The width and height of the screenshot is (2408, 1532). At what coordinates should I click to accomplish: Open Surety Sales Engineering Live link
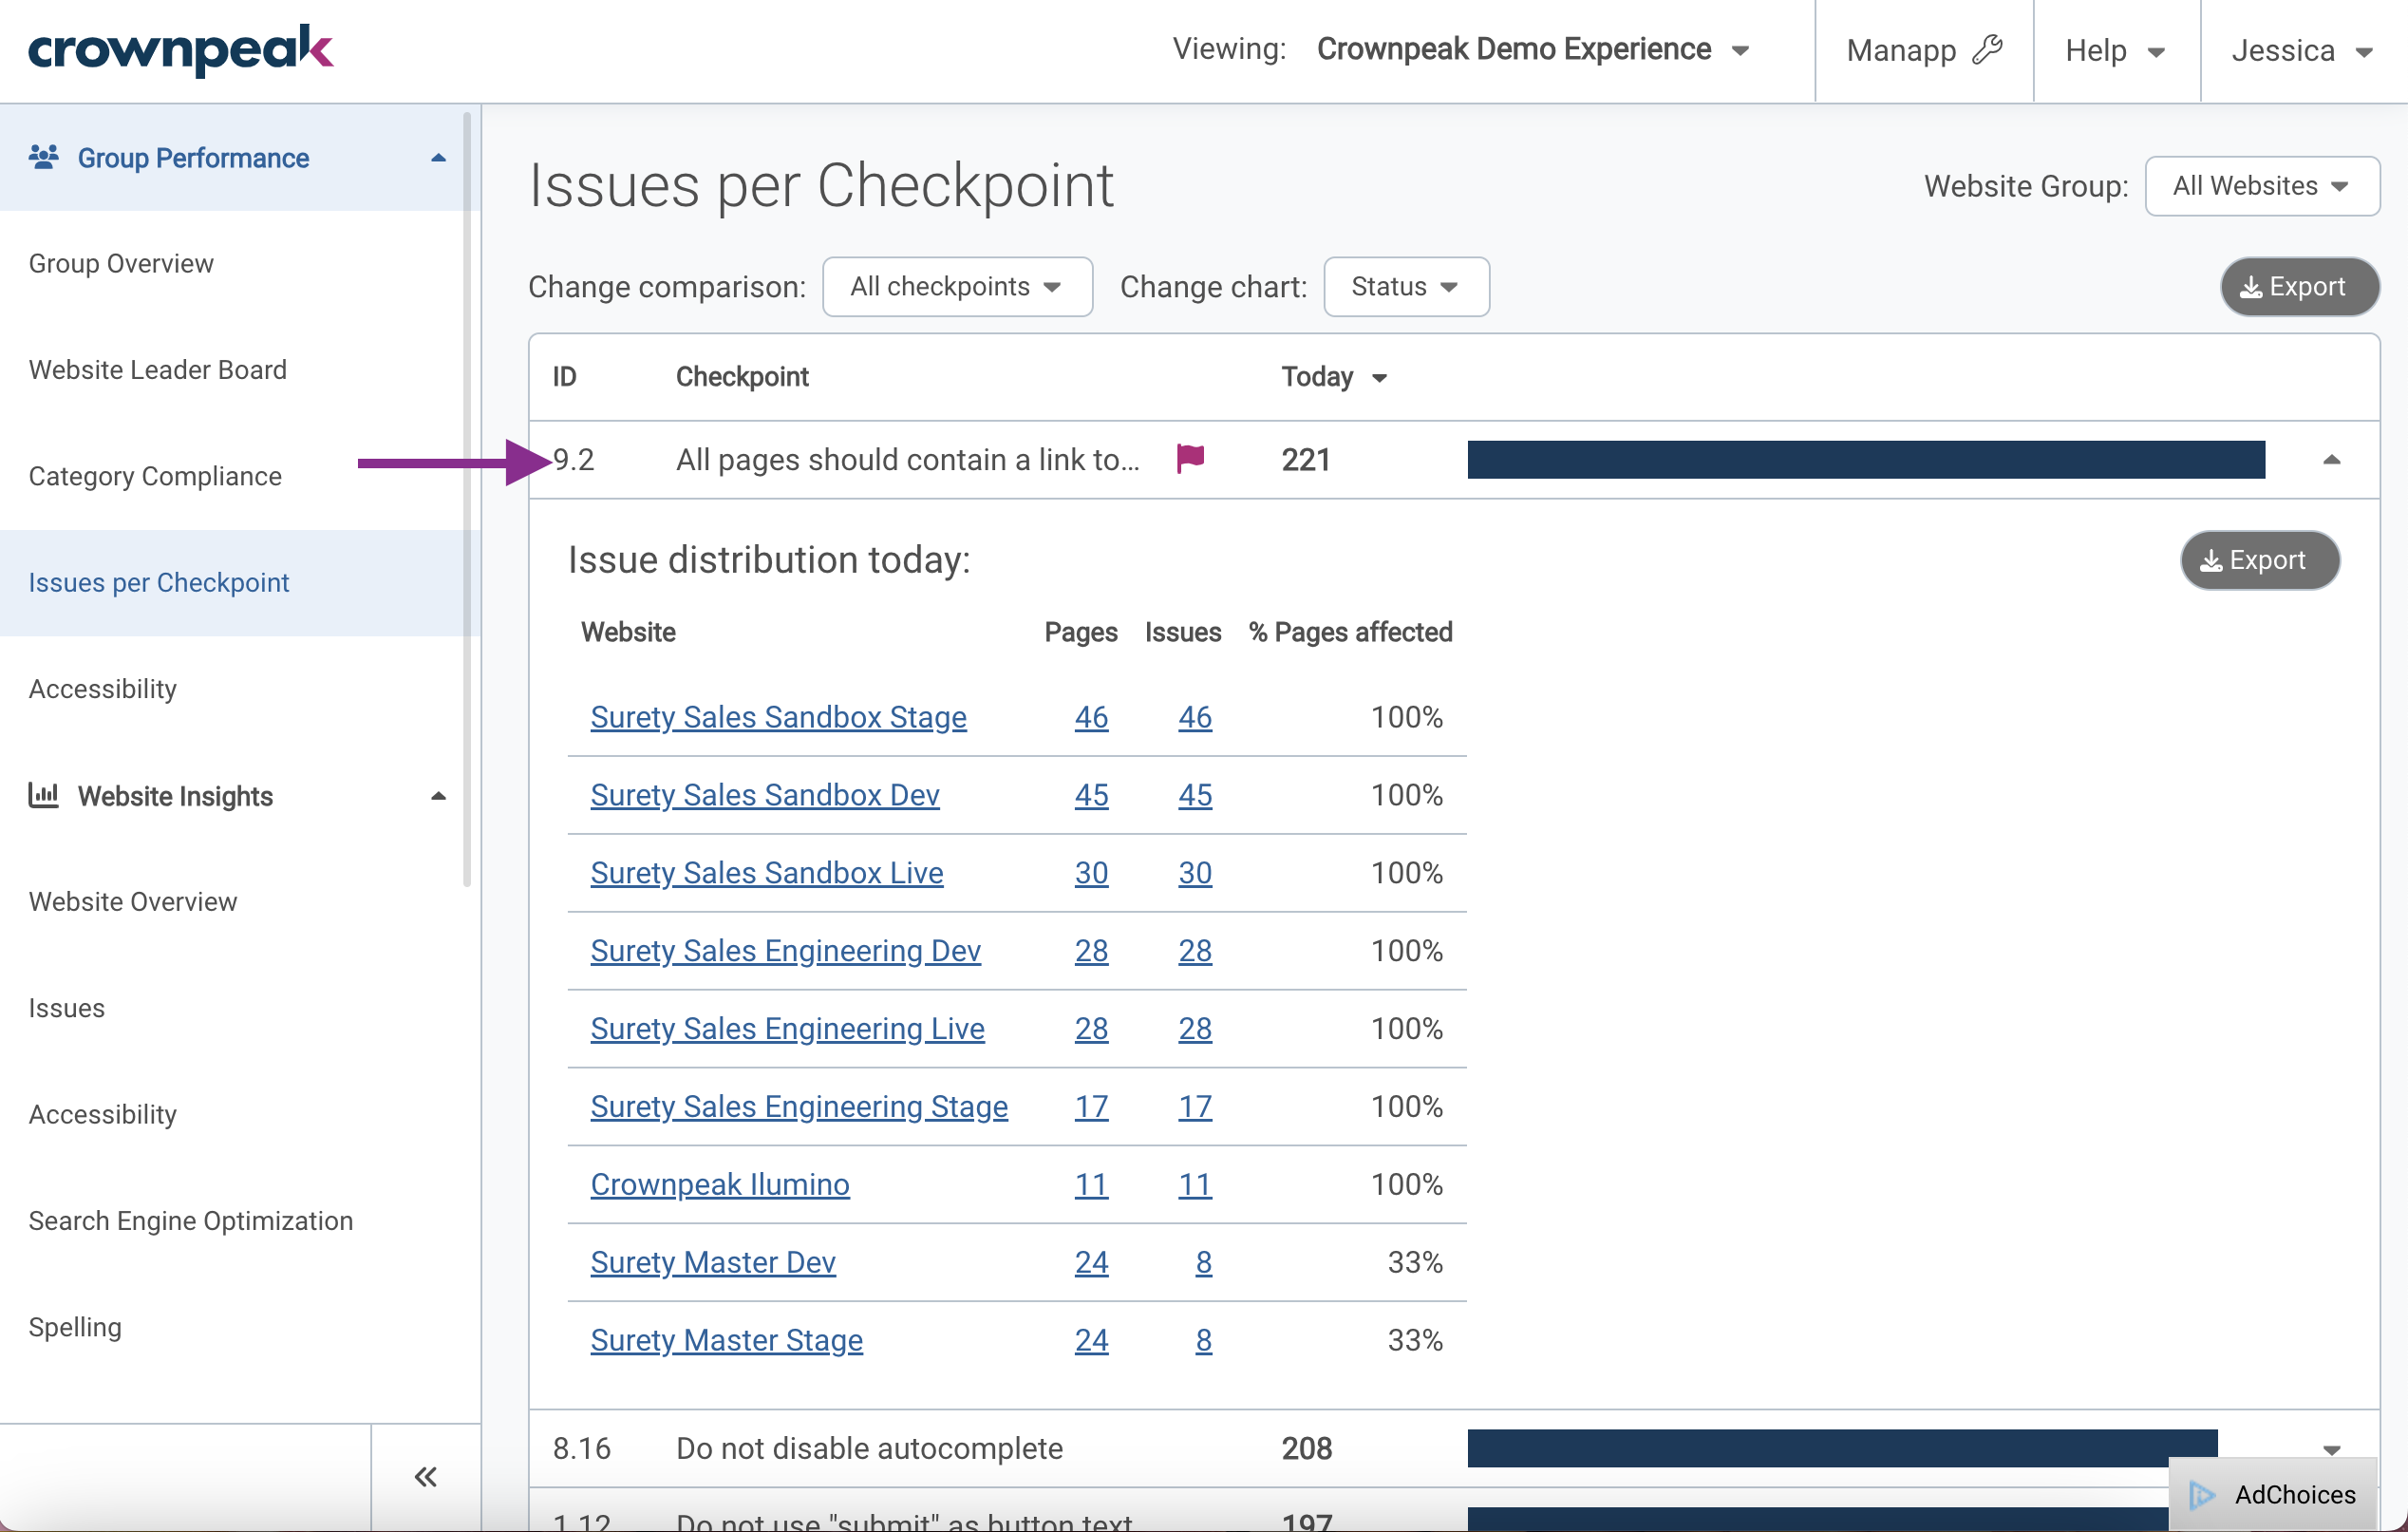click(x=788, y=1029)
